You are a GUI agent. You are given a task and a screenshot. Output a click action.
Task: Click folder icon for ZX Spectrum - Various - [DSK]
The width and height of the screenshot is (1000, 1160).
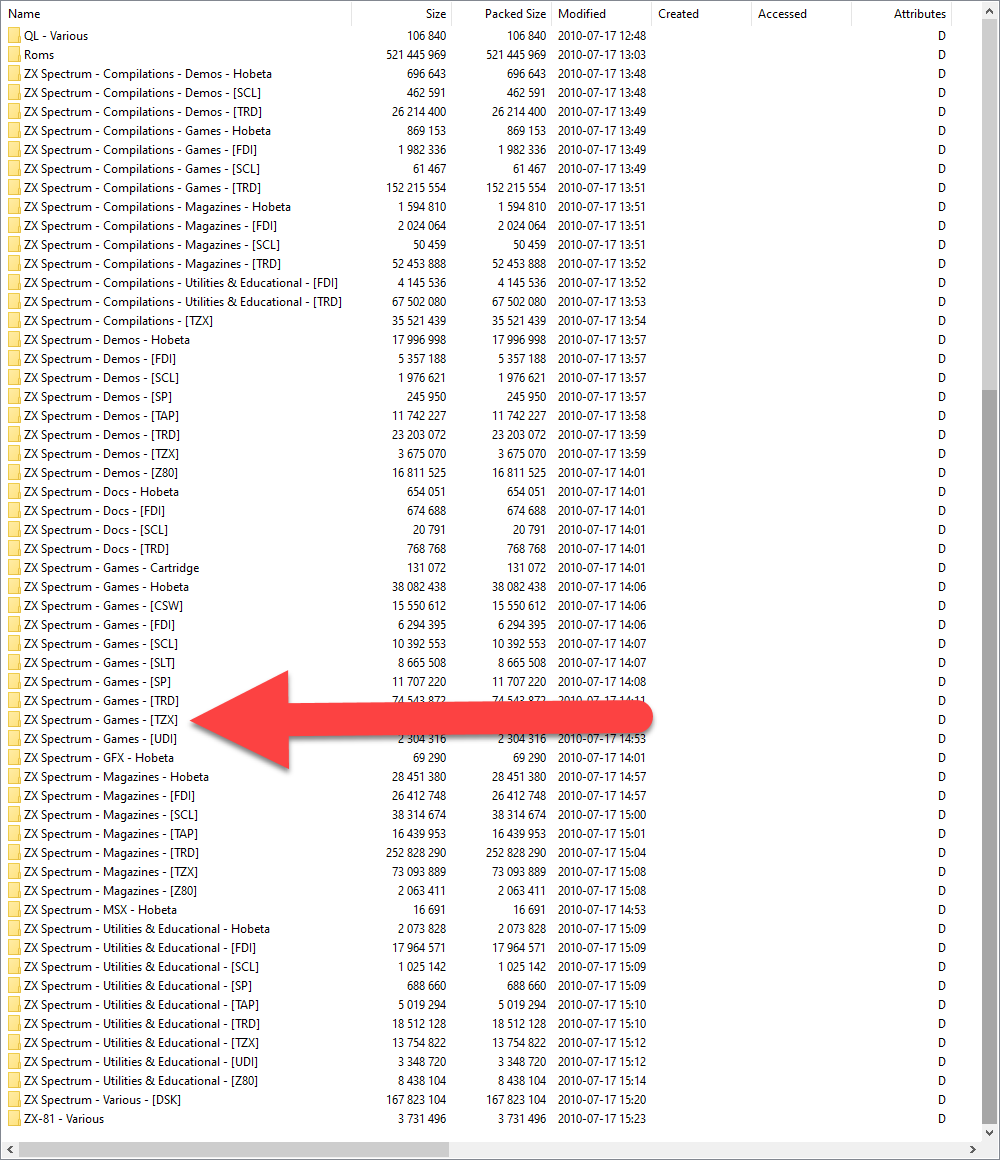point(14,1100)
